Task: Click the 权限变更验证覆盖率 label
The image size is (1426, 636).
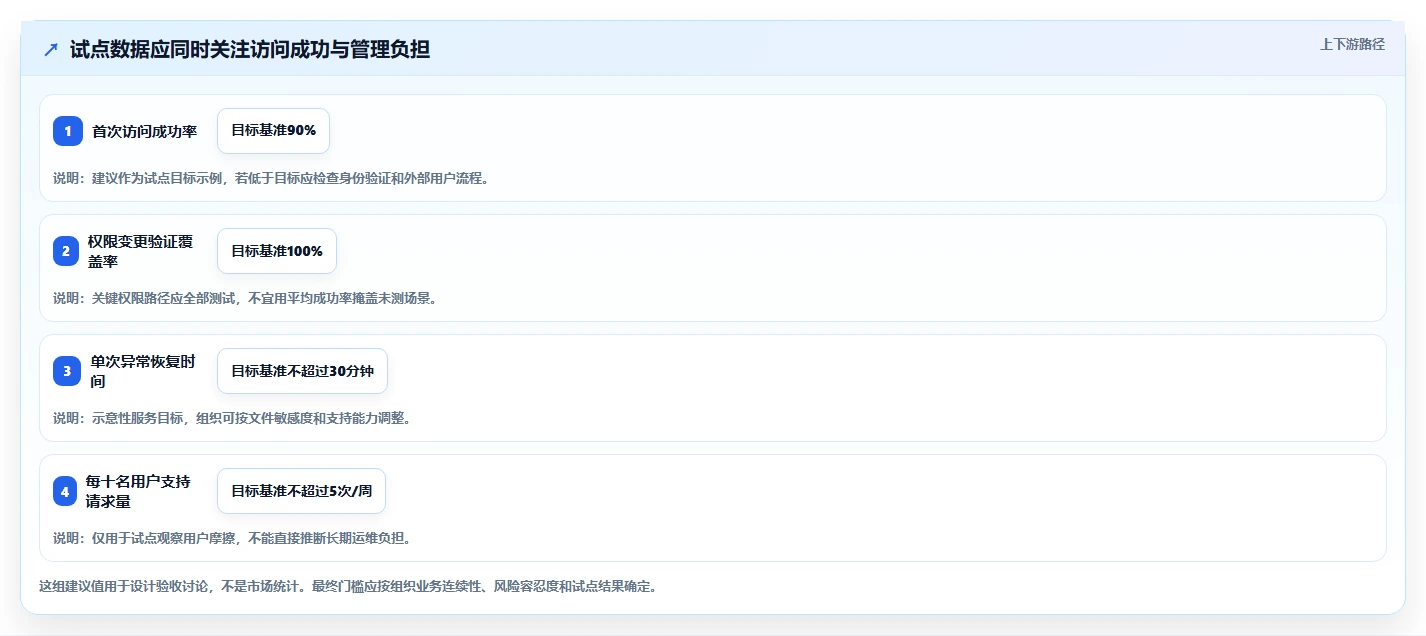Action: [140, 251]
